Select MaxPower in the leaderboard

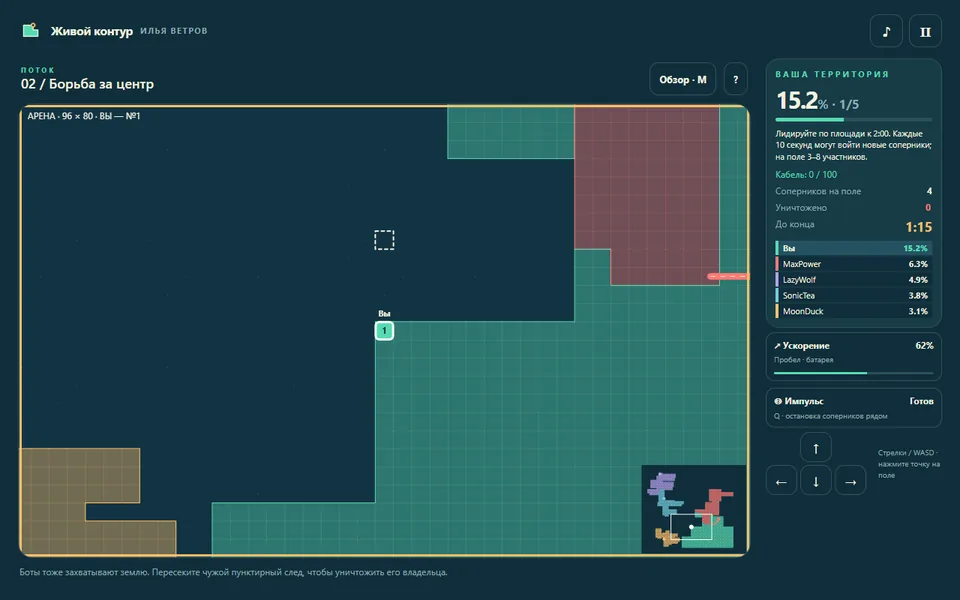point(853,264)
